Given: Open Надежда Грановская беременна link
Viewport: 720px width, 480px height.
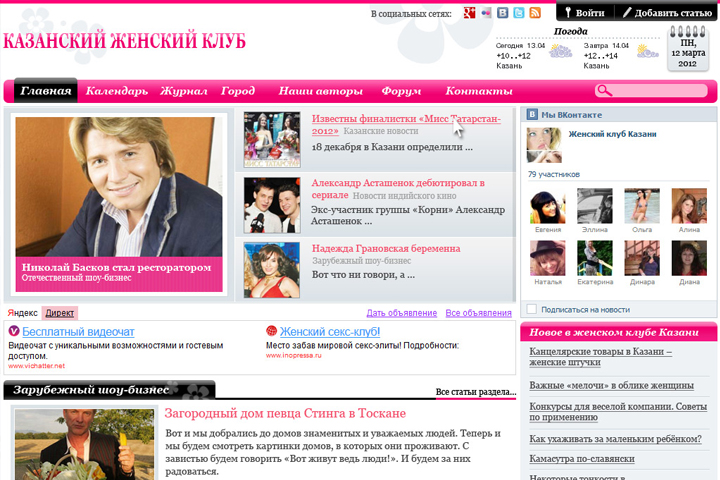Looking at the screenshot, I should point(386,248).
